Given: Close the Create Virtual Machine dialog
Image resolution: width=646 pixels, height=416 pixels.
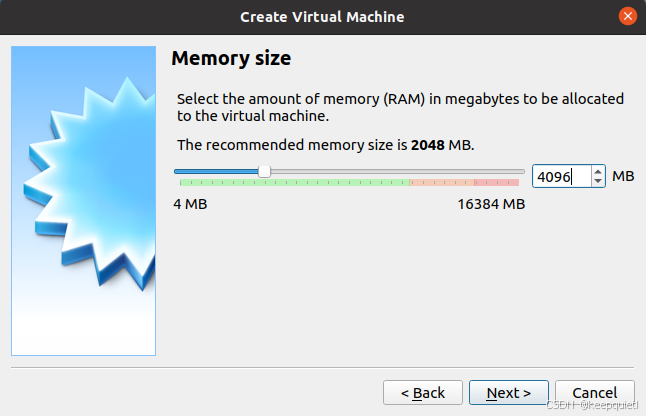Looking at the screenshot, I should point(628,16).
